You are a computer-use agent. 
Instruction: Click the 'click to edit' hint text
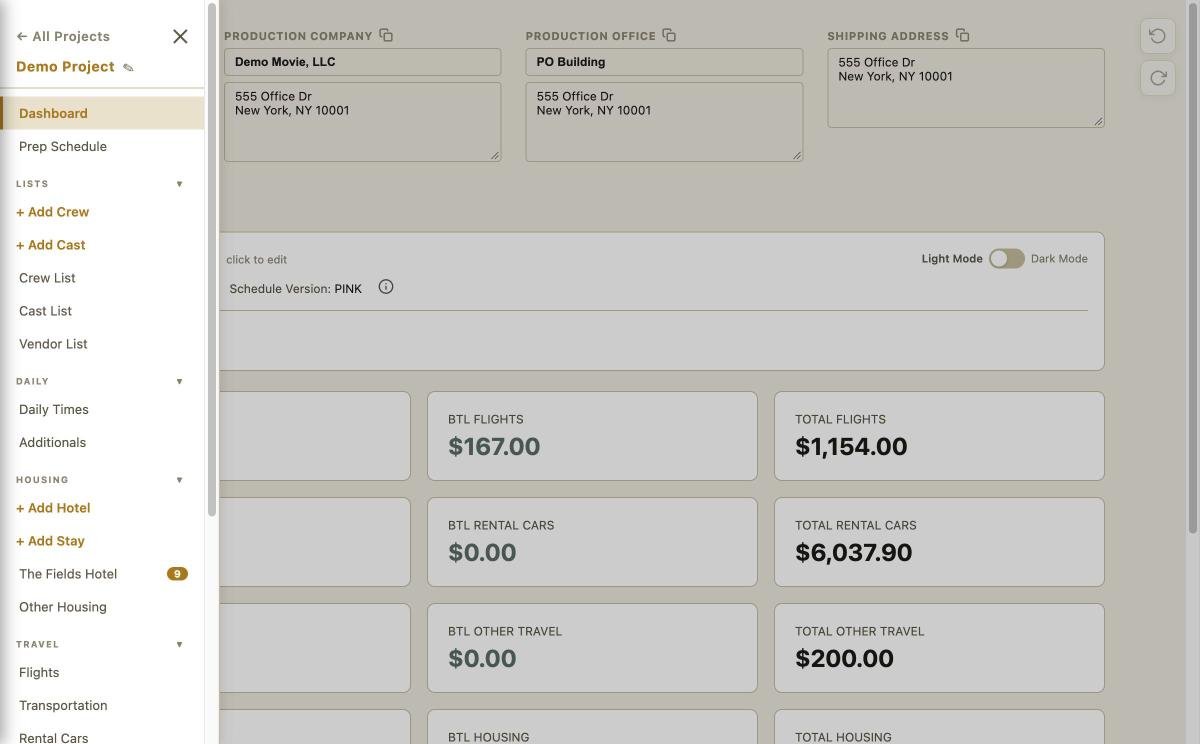tap(256, 260)
